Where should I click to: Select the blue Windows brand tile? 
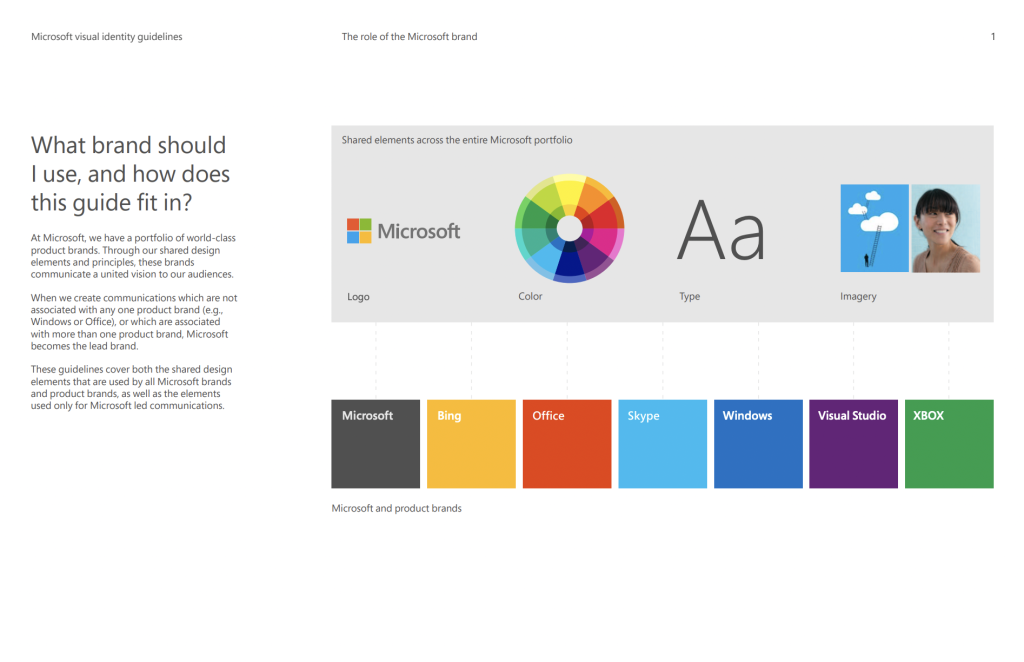[x=758, y=444]
